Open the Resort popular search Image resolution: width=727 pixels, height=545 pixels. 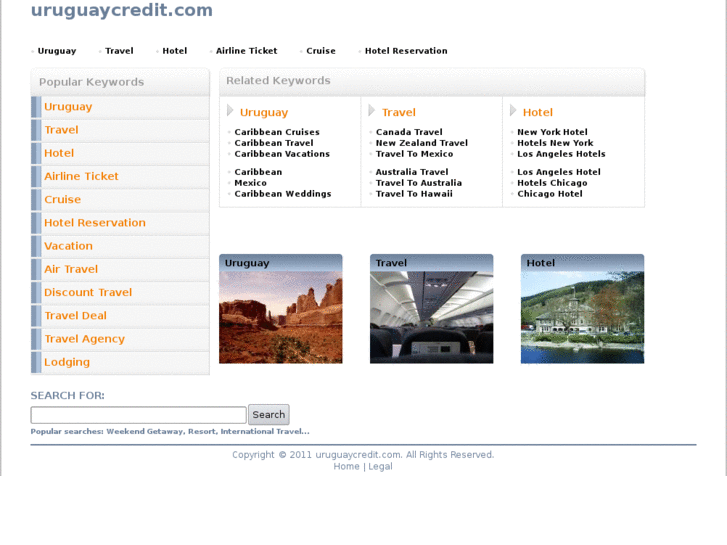(201, 431)
